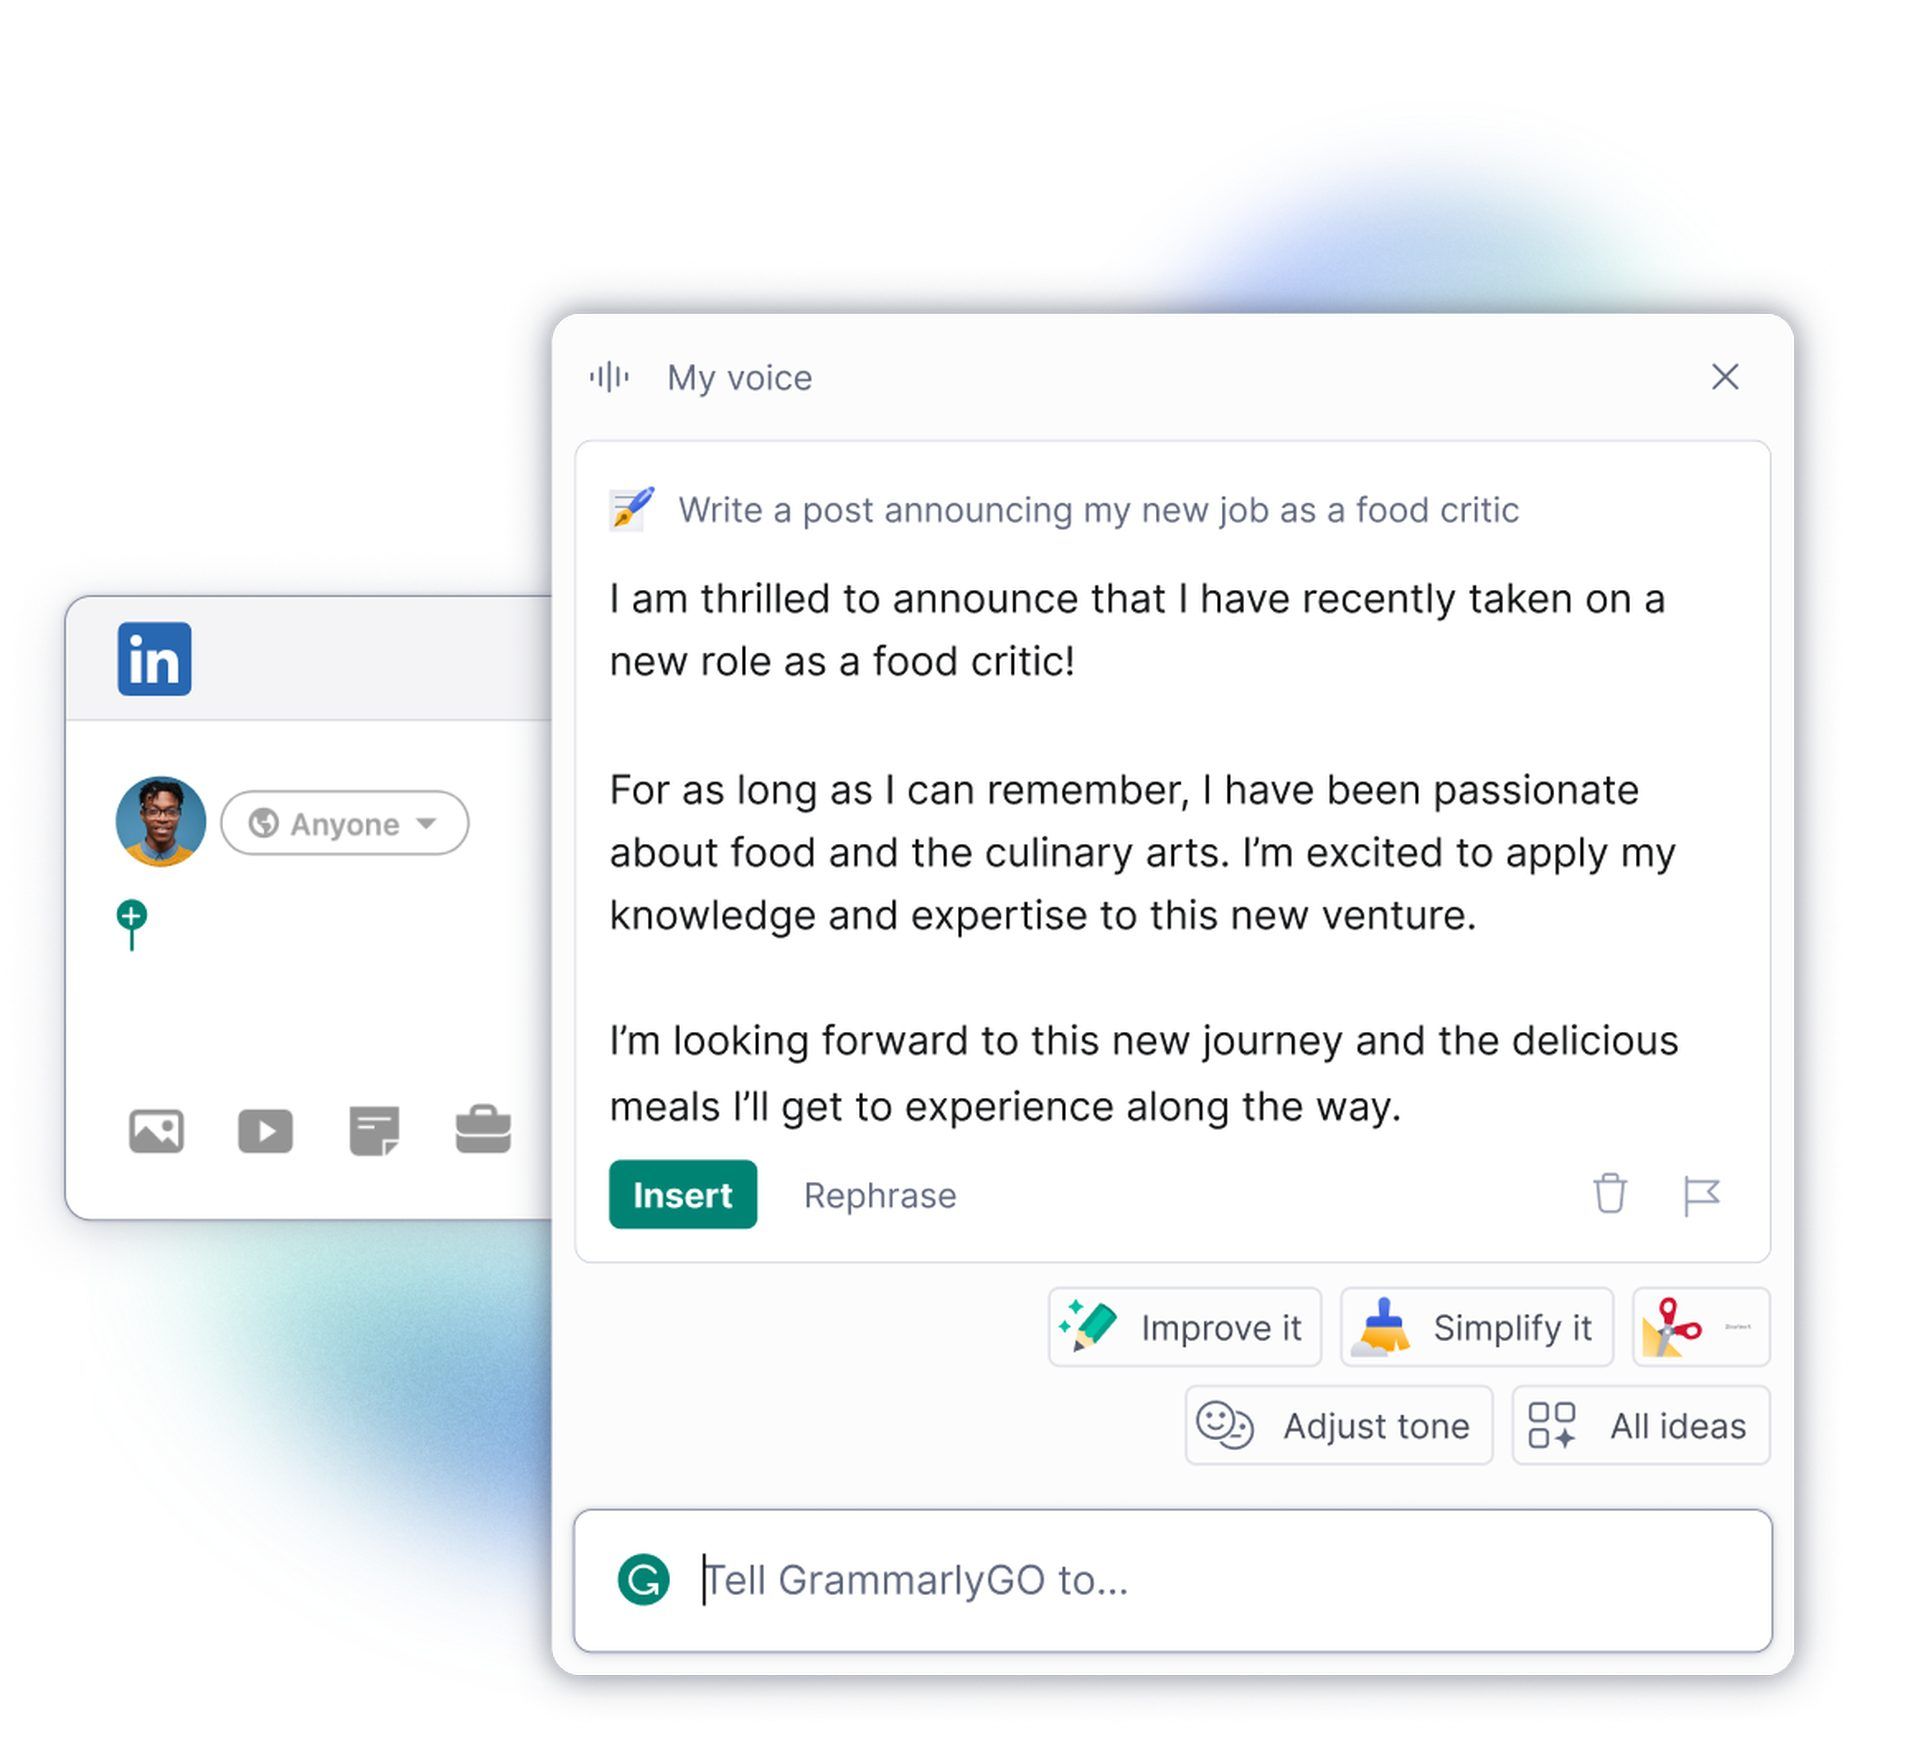The image size is (1920, 1748).
Task: Click the Insert button
Action: tap(684, 1194)
